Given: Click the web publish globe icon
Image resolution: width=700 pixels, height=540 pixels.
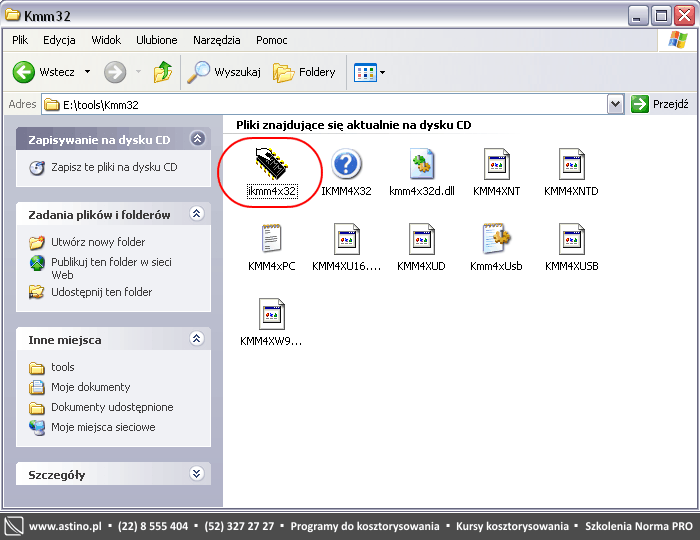Looking at the screenshot, I should pyautogui.click(x=37, y=263).
